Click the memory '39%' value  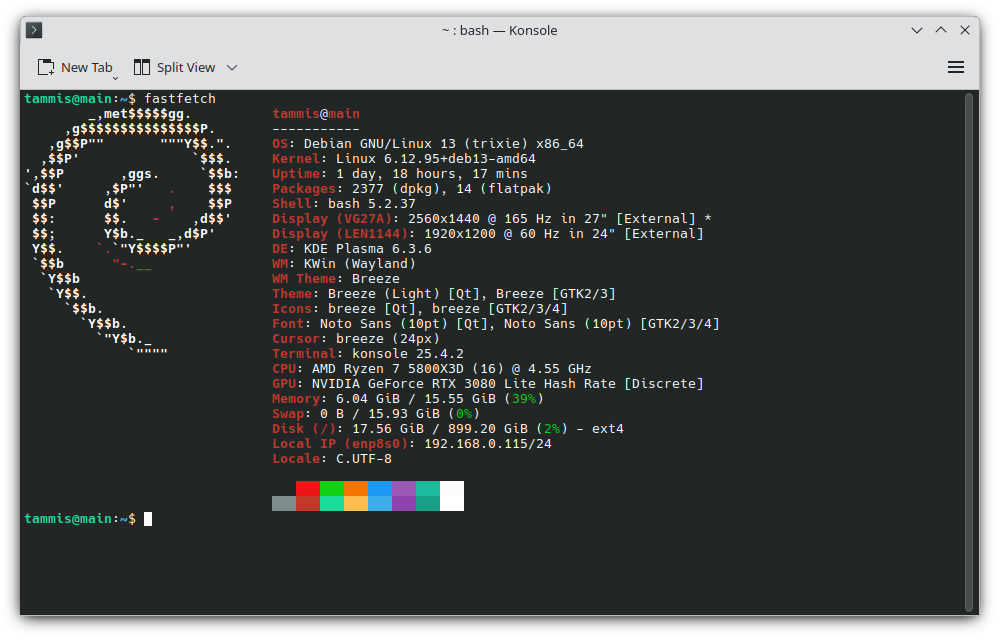524,399
